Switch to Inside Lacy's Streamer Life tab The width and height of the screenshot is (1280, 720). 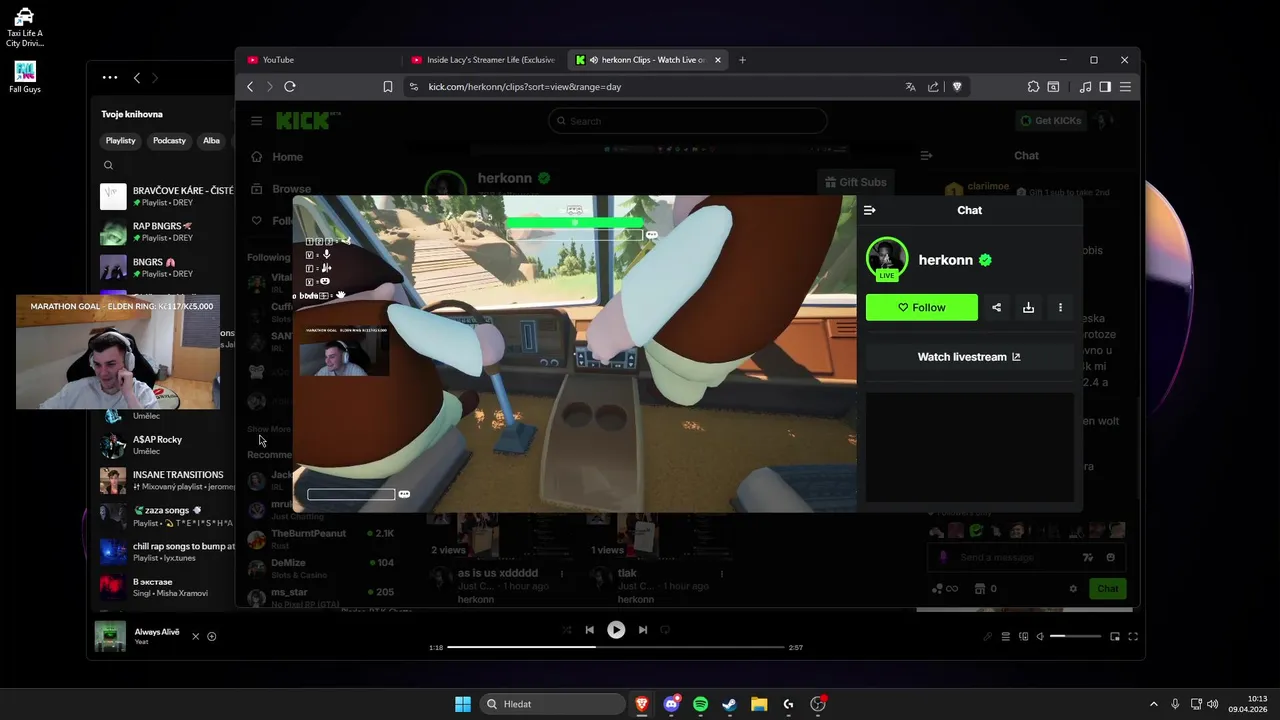click(x=485, y=60)
